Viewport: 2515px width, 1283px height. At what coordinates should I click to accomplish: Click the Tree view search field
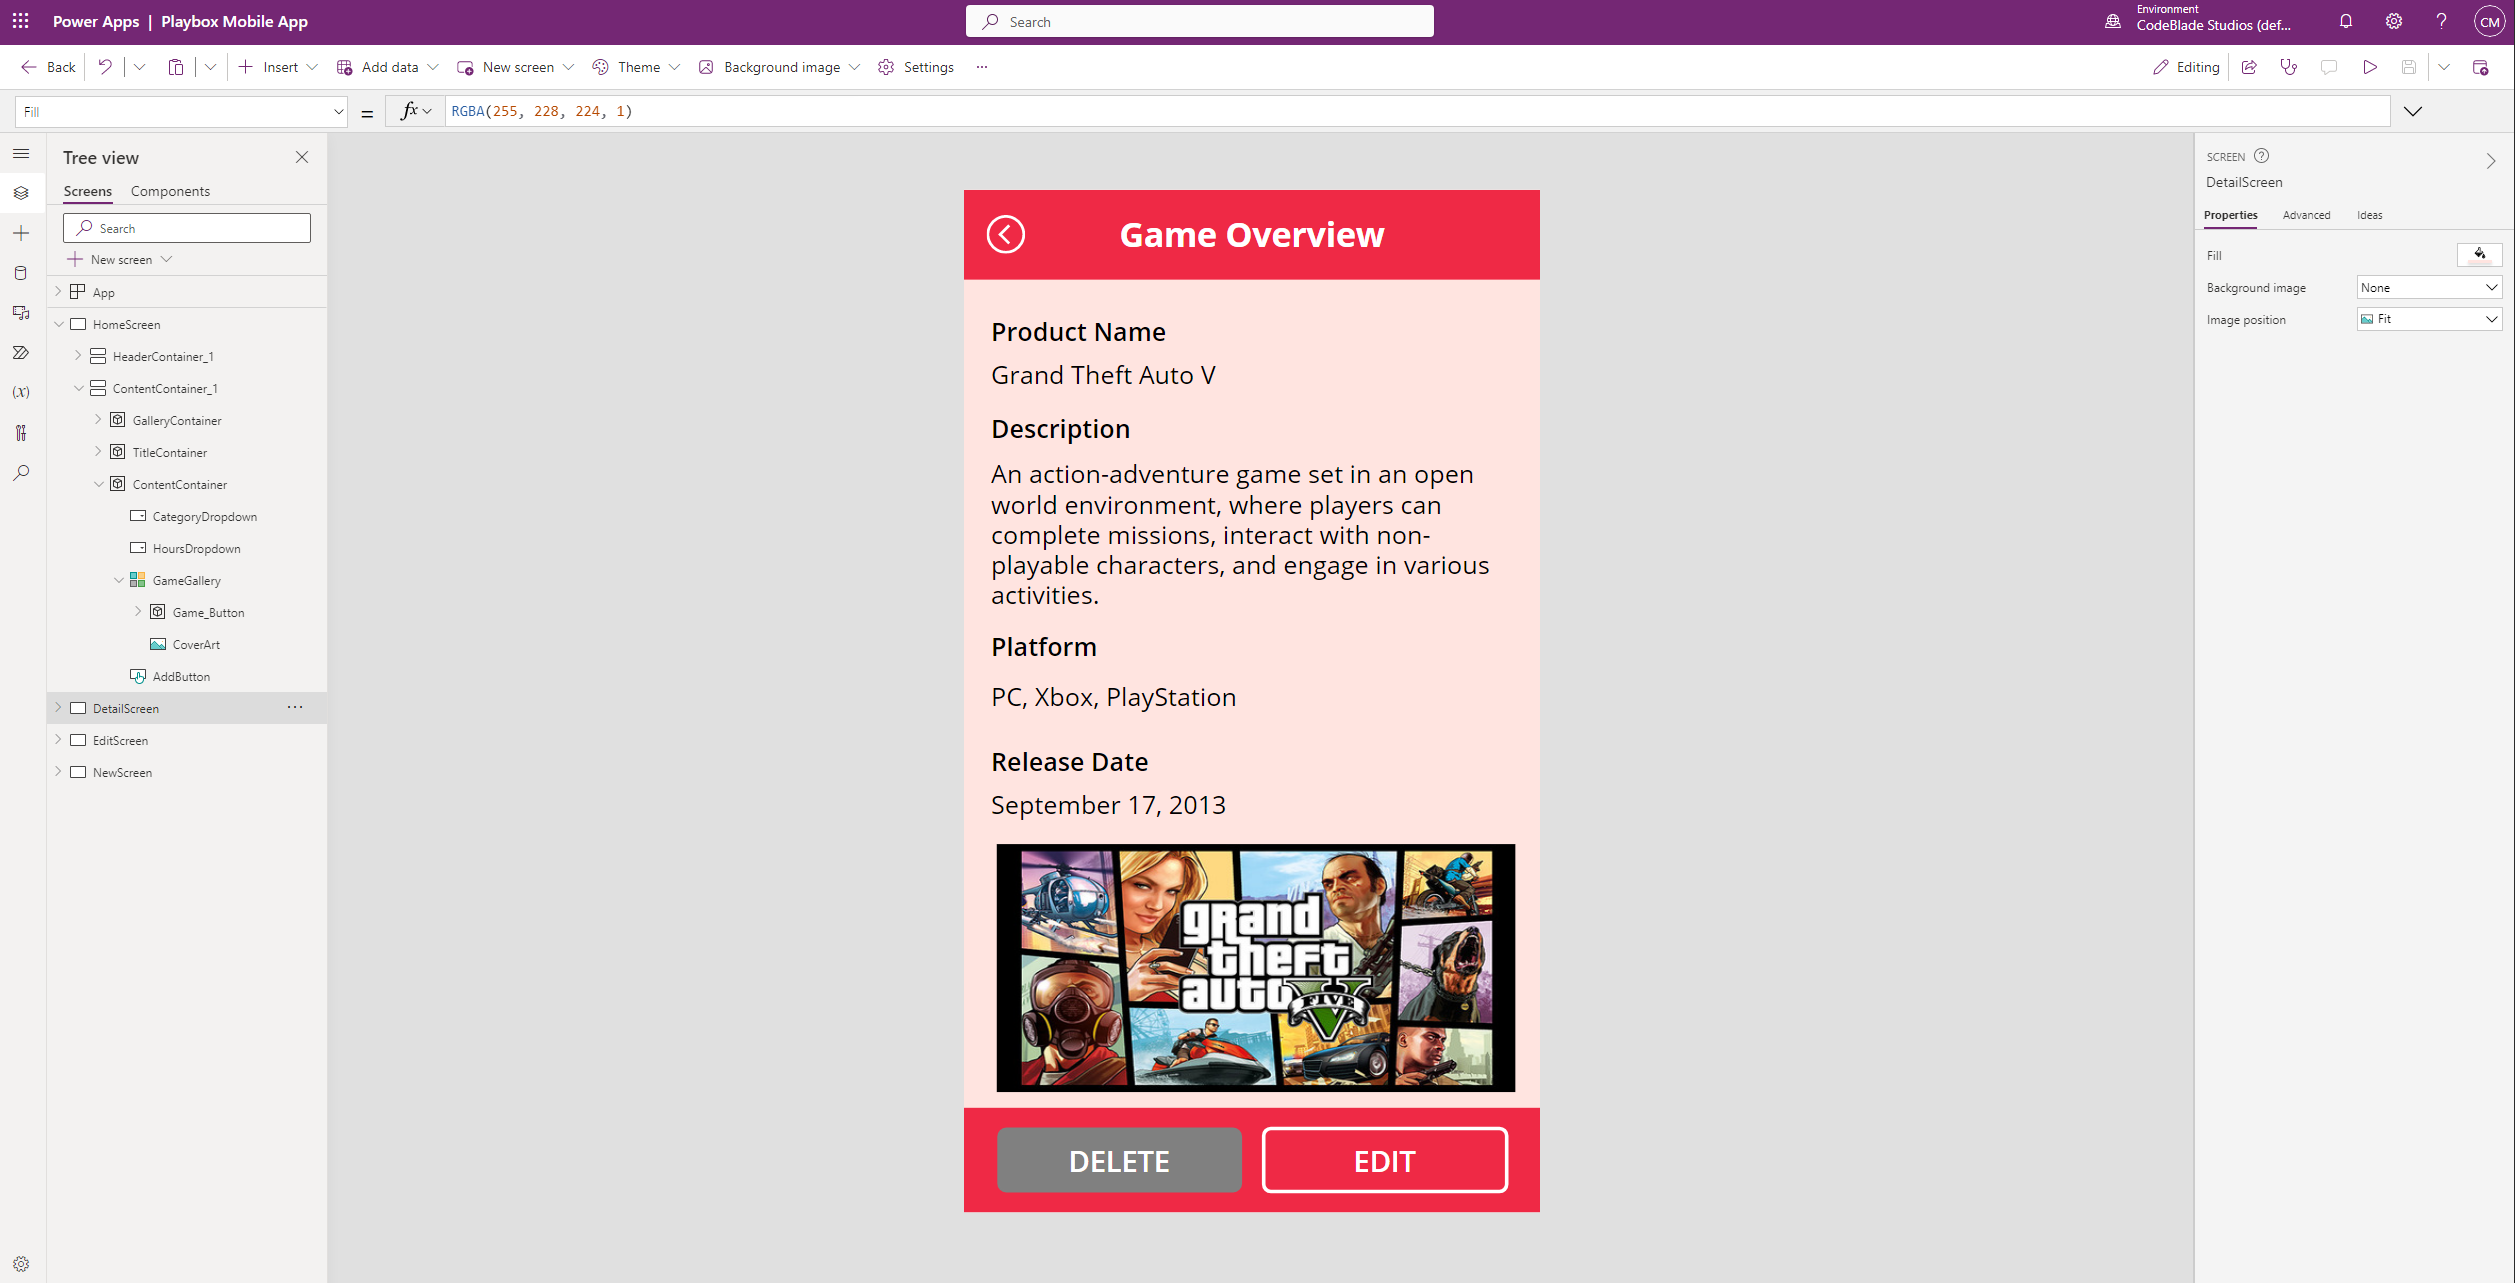tap(187, 228)
